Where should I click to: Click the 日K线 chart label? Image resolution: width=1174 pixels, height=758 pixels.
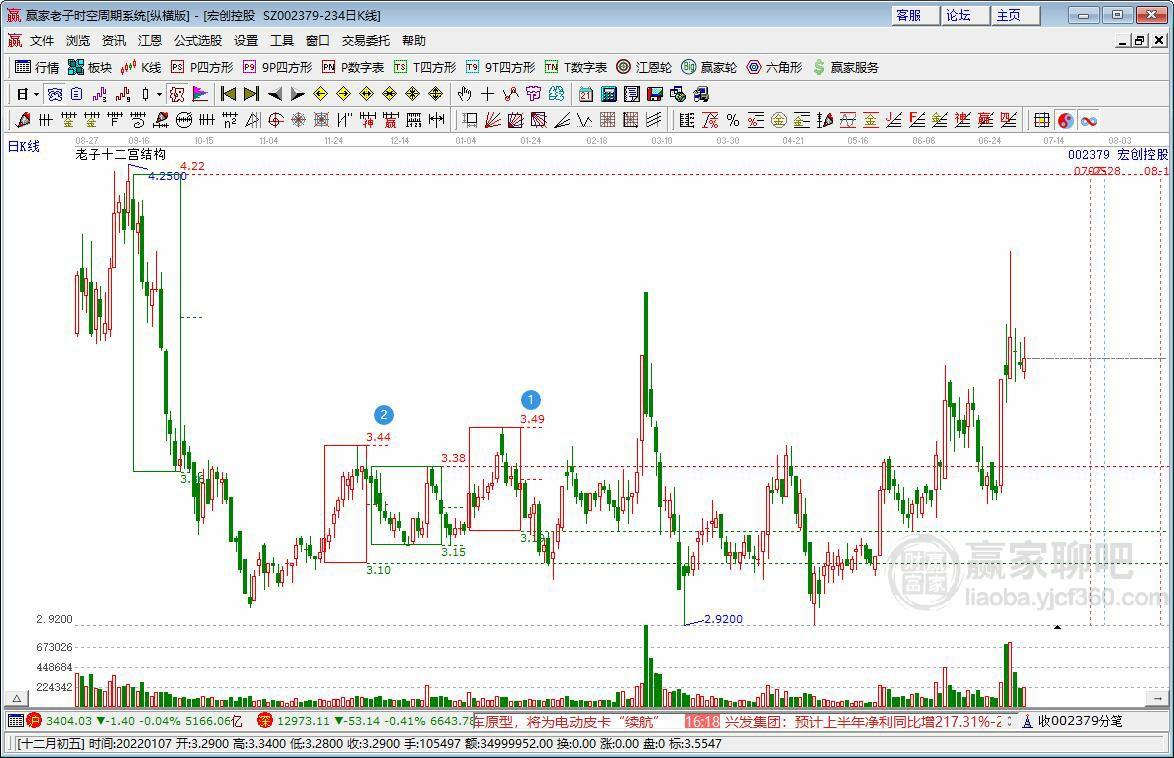24,147
